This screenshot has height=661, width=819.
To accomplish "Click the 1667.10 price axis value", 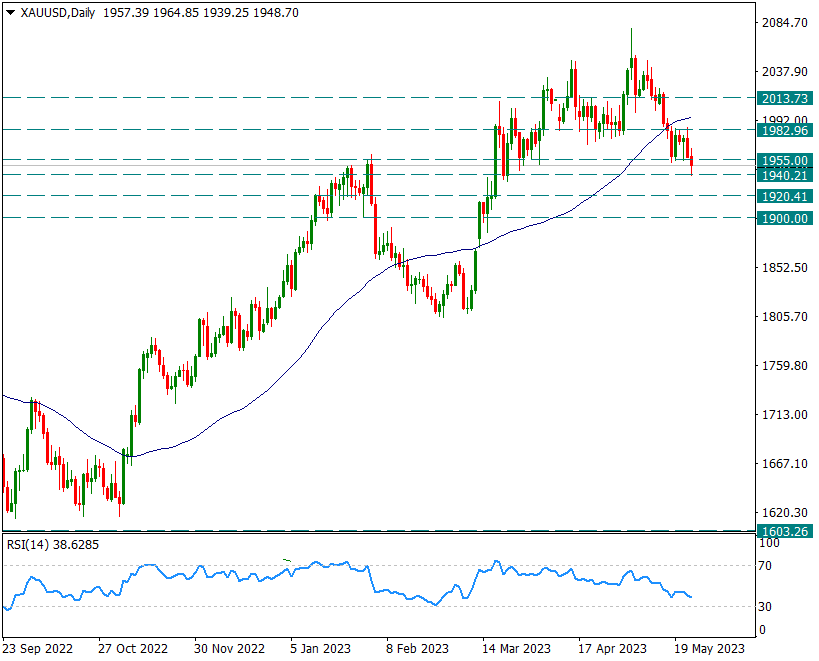I will click(785, 464).
